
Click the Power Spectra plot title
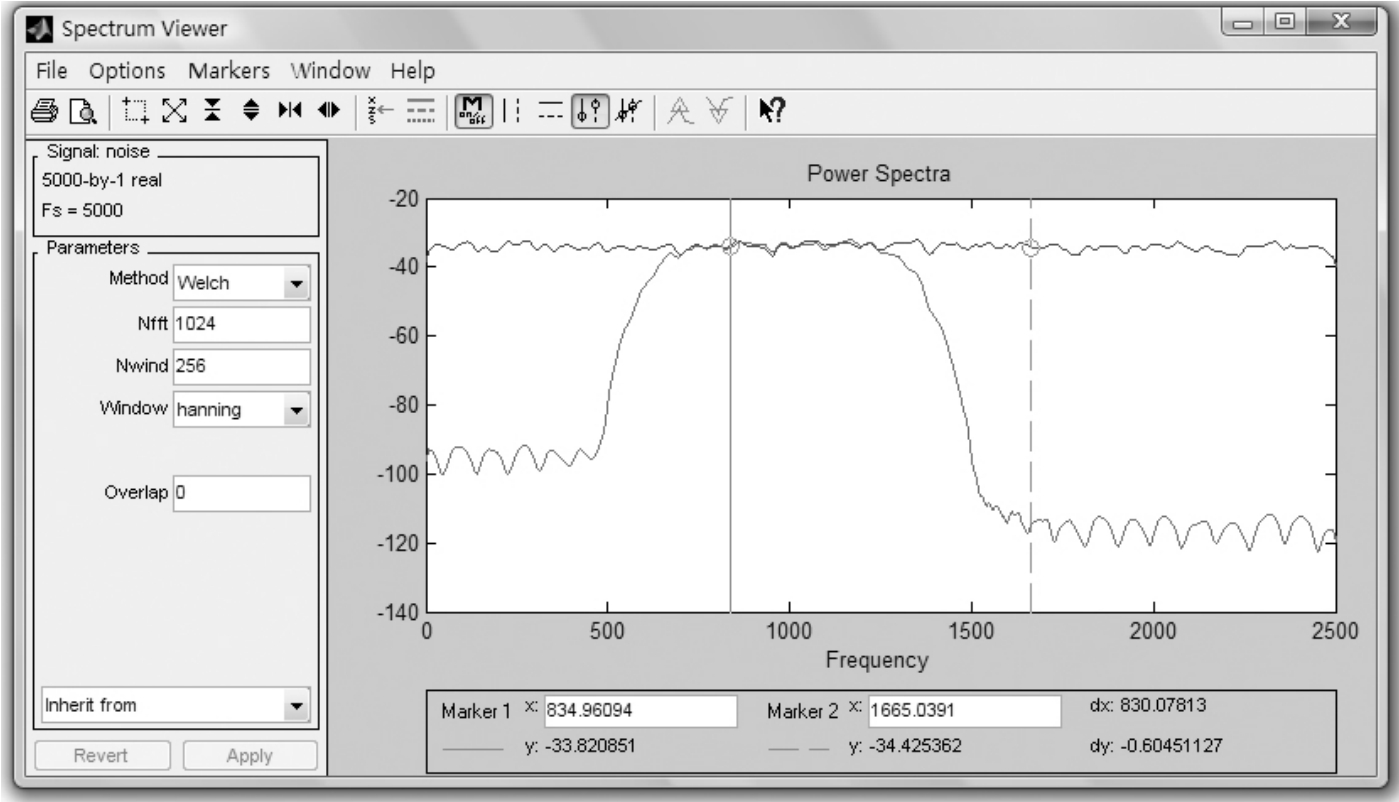coord(879,175)
